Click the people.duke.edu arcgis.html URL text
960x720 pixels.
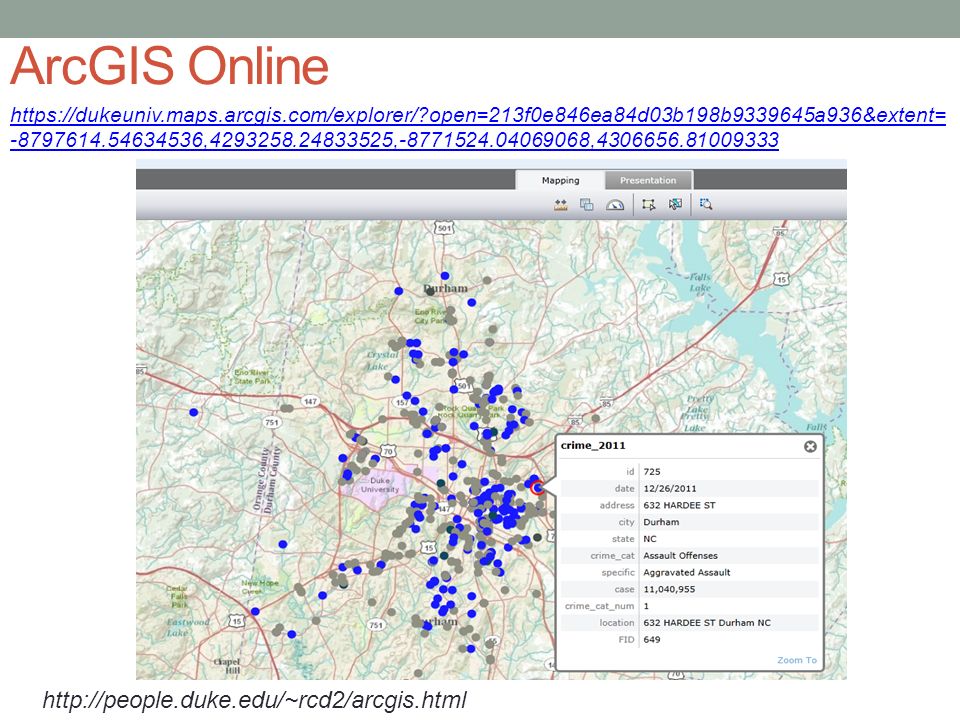click(255, 700)
